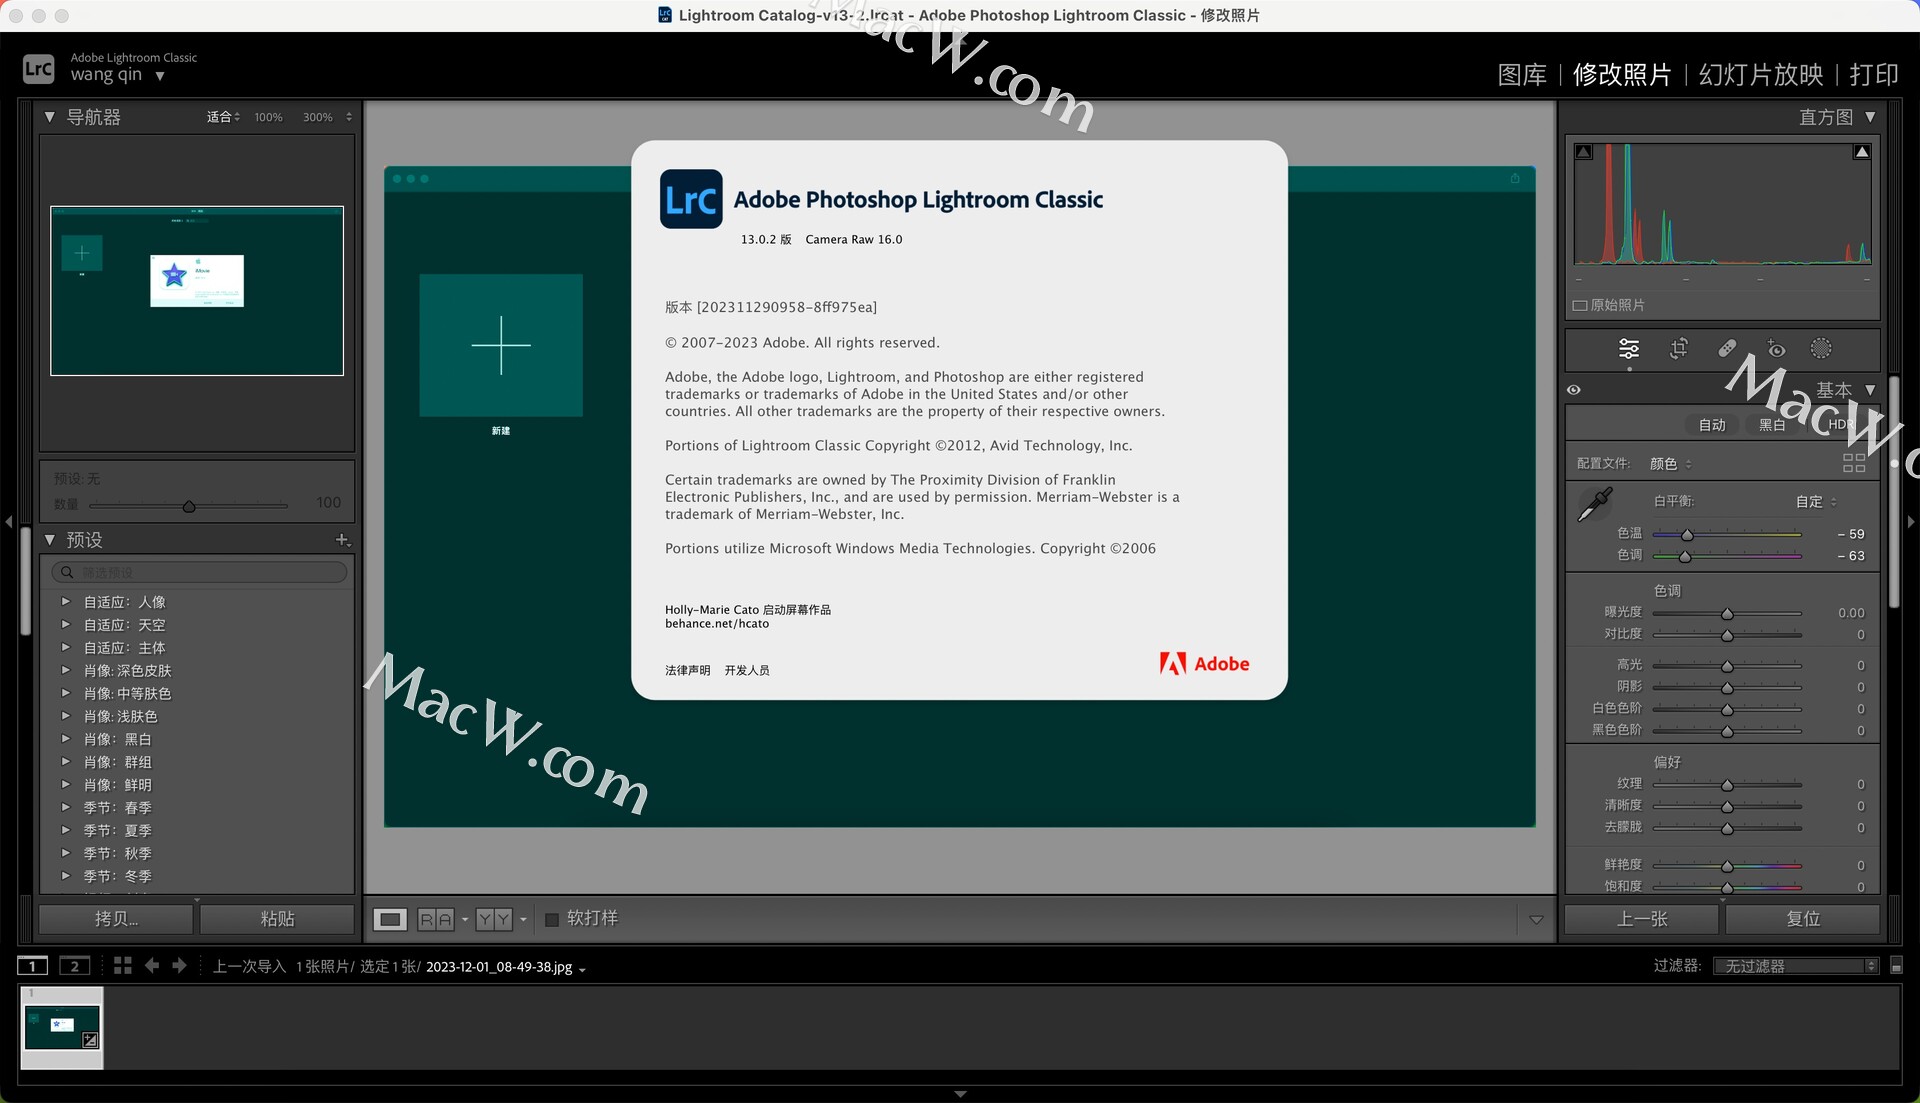1920x1103 pixels.
Task: Switch to the 图库 module tab
Action: [1521, 75]
